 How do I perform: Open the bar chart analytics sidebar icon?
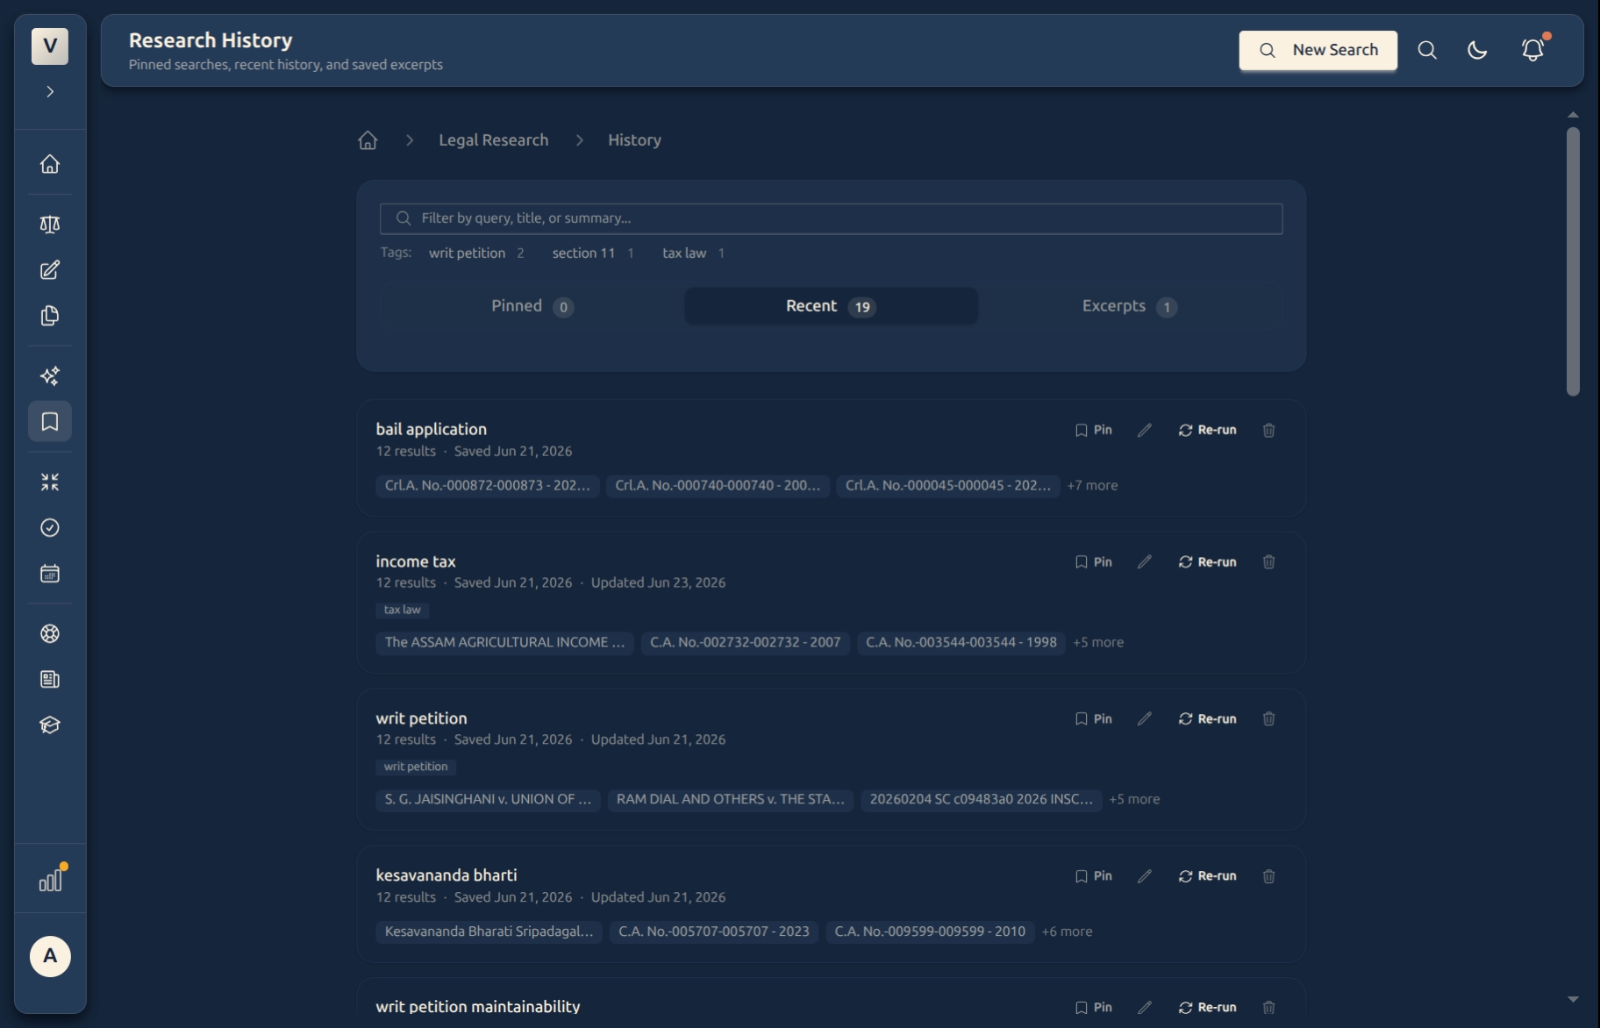tap(50, 880)
